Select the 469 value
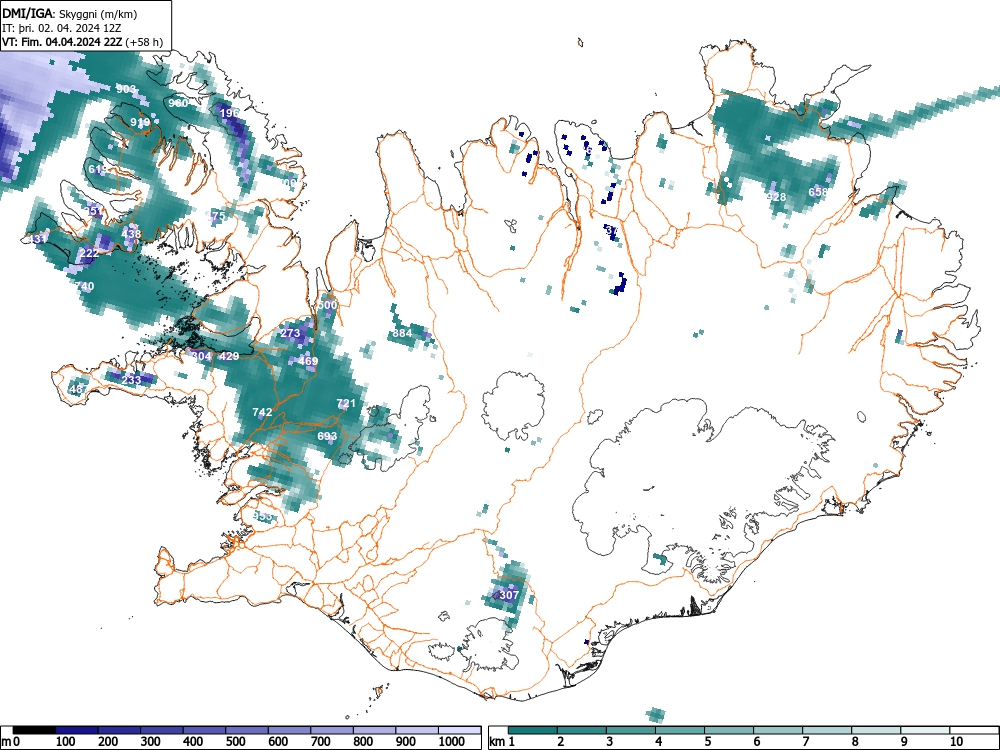Screen dimensions: 1000x750 [308, 361]
